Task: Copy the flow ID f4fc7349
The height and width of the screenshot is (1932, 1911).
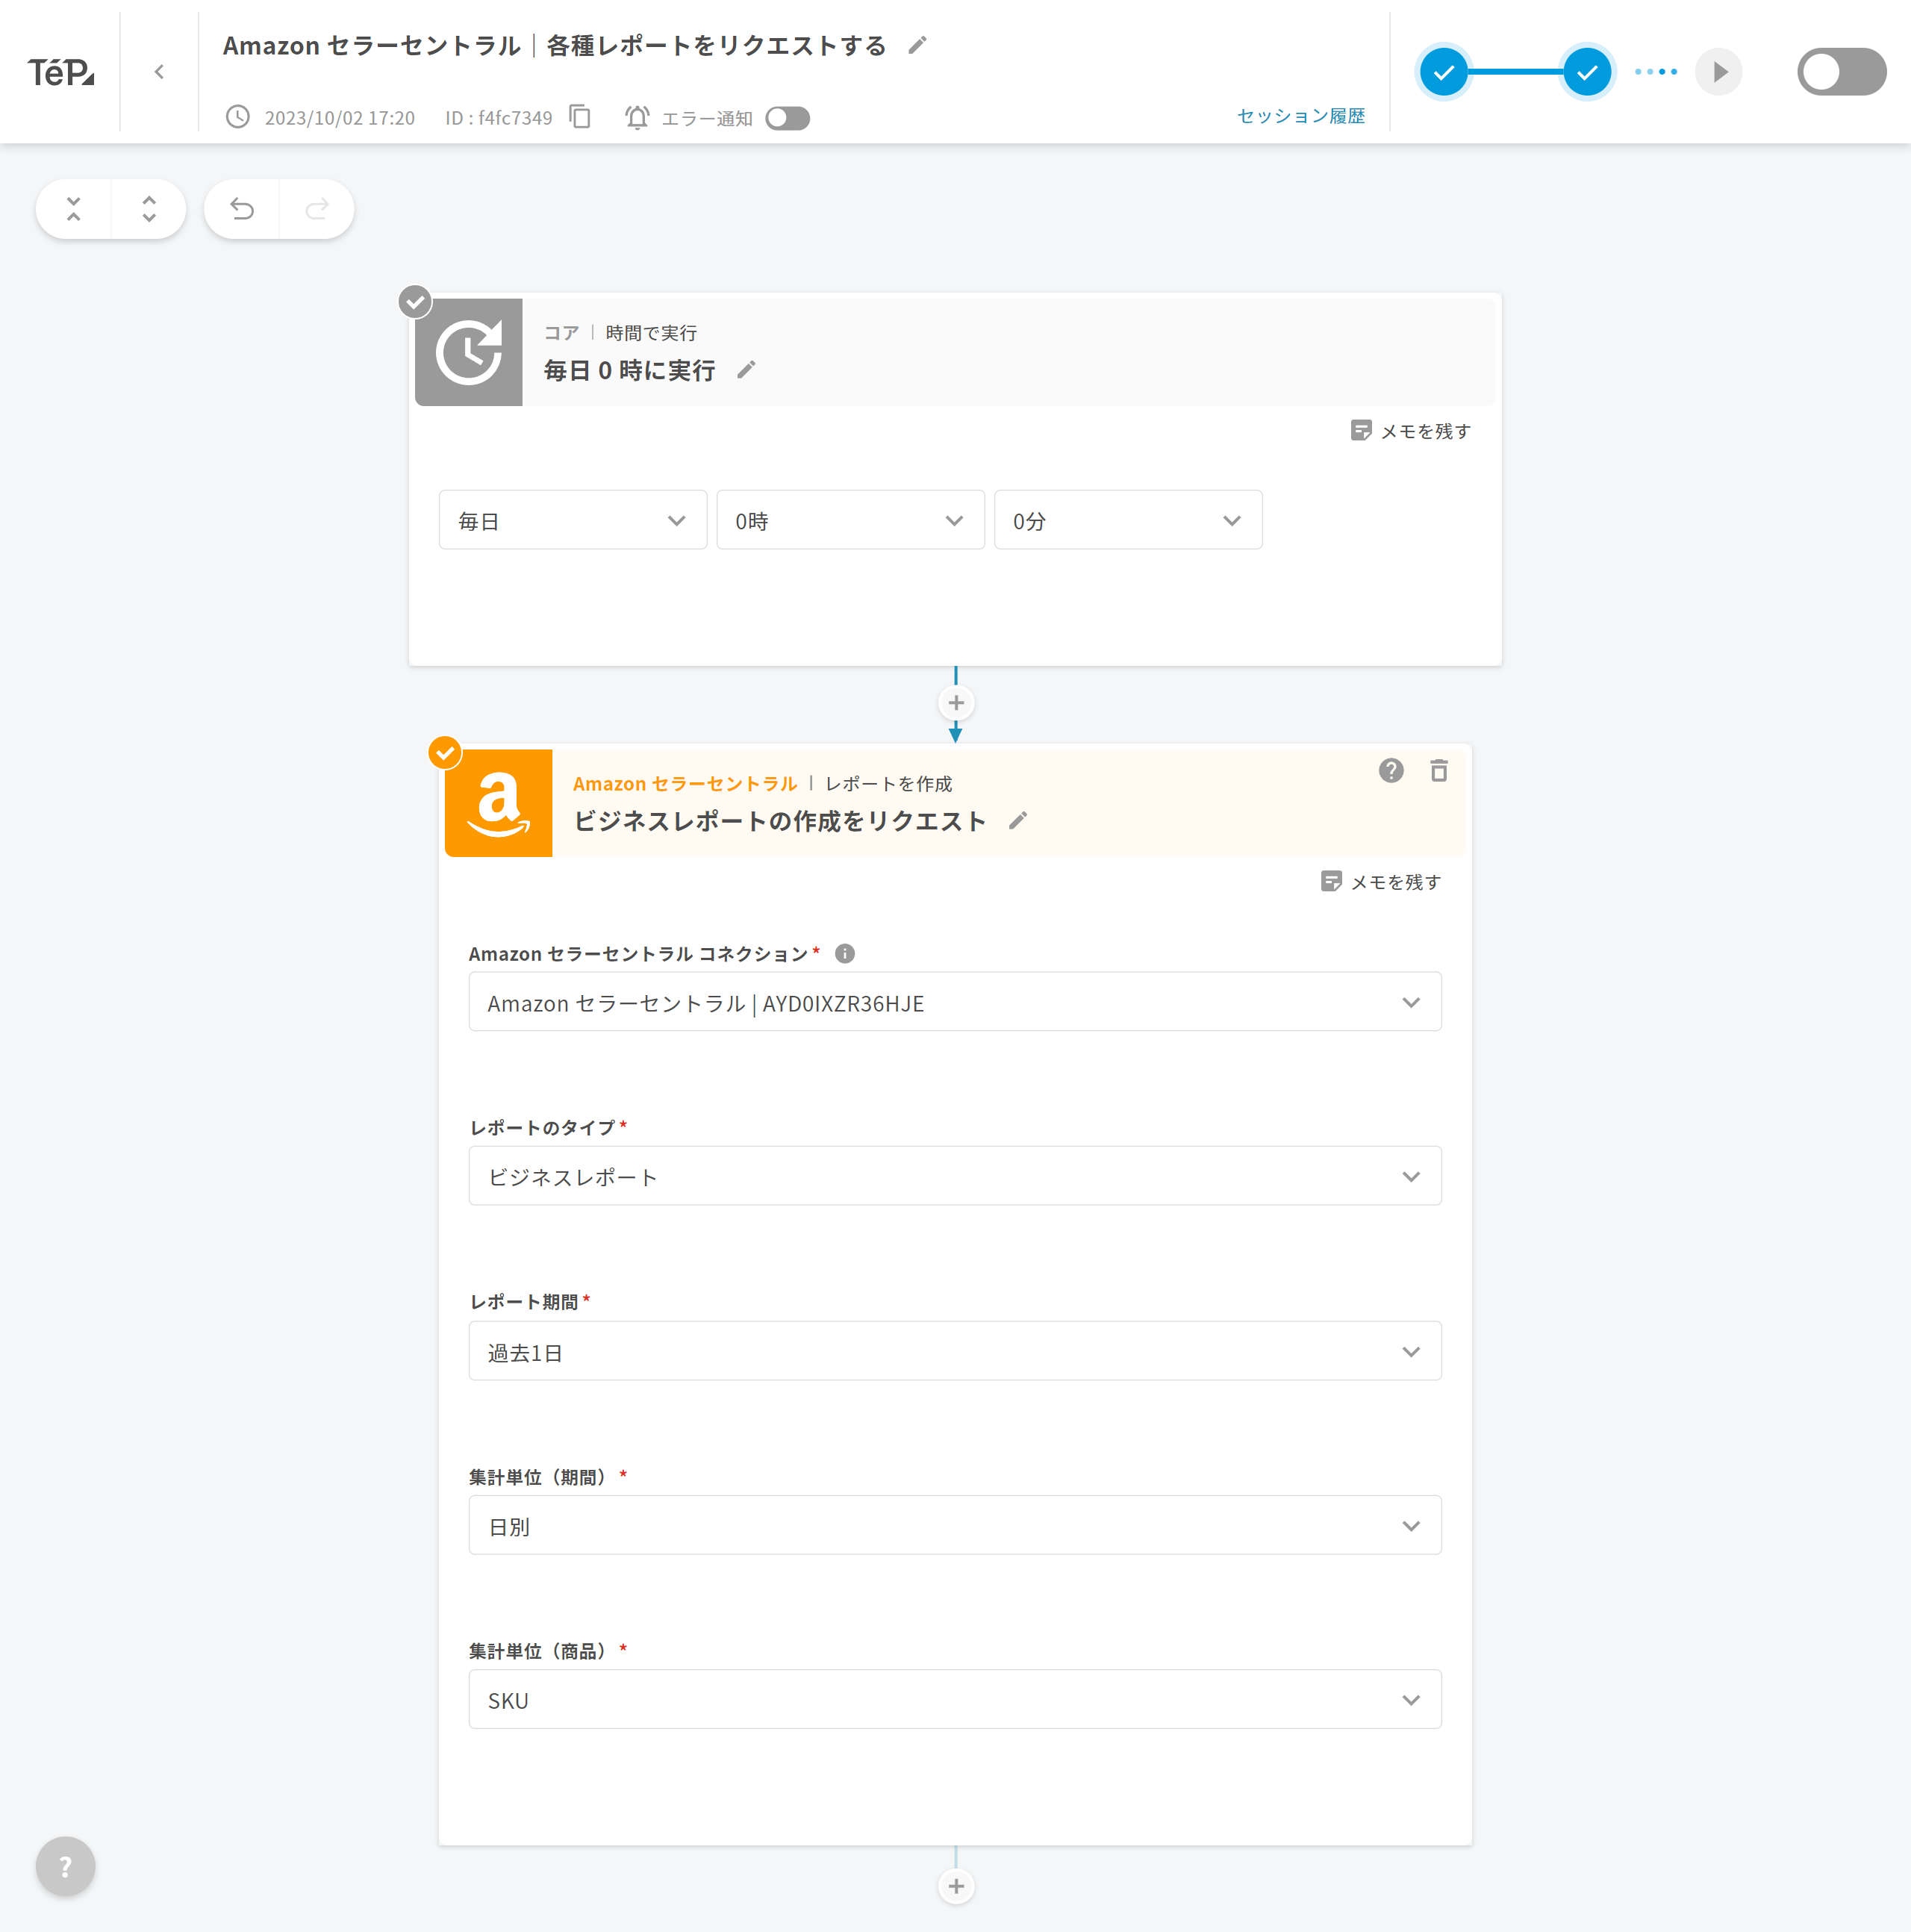Action: pyautogui.click(x=580, y=117)
